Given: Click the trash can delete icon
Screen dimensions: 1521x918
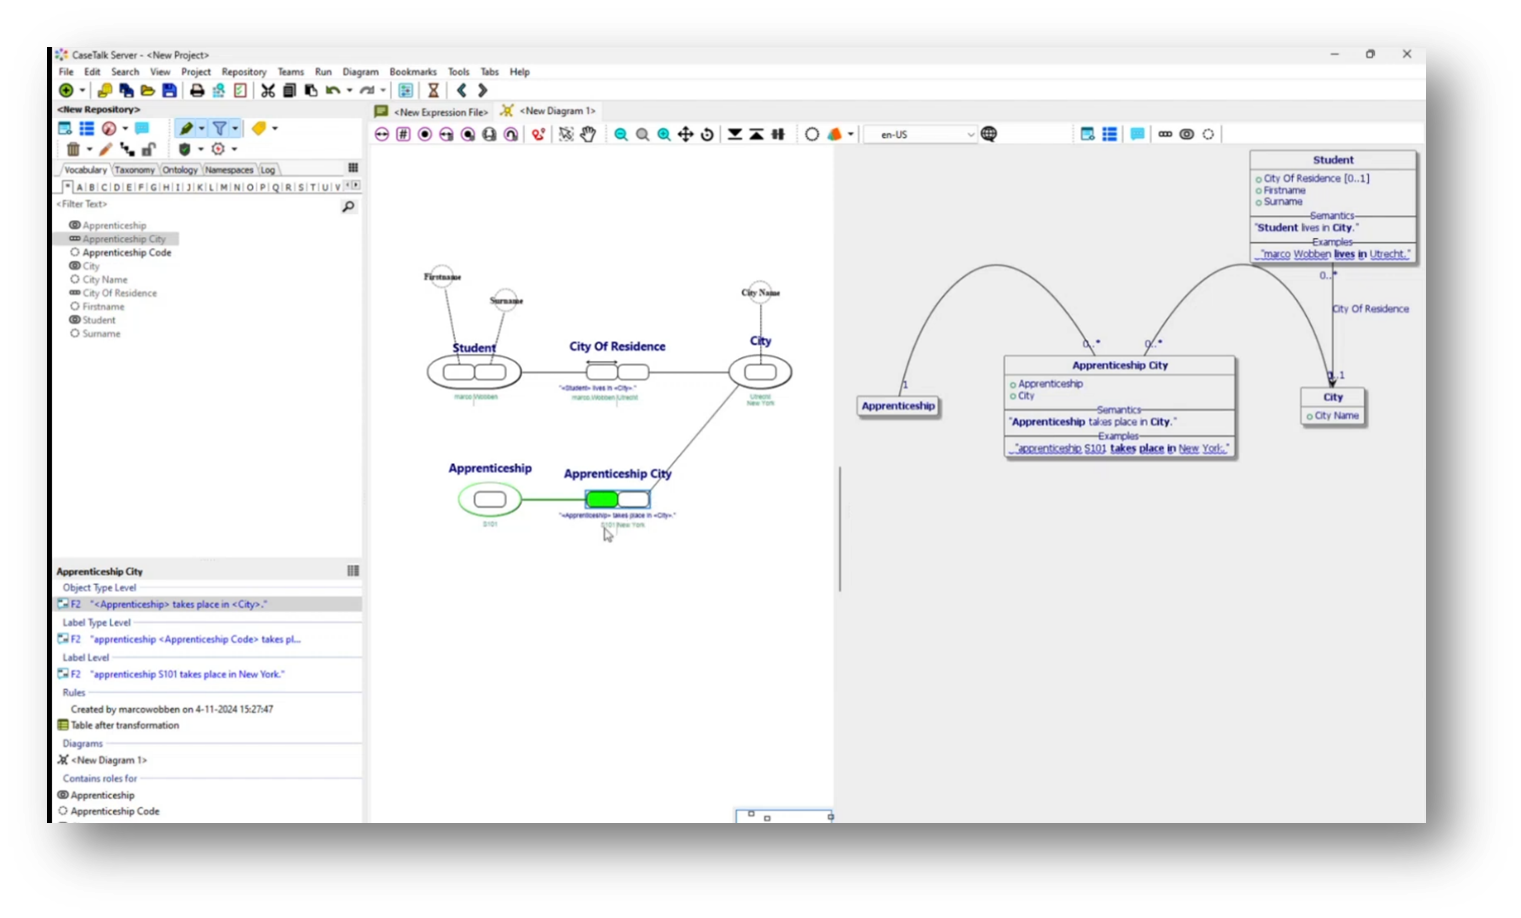Looking at the screenshot, I should pos(73,149).
